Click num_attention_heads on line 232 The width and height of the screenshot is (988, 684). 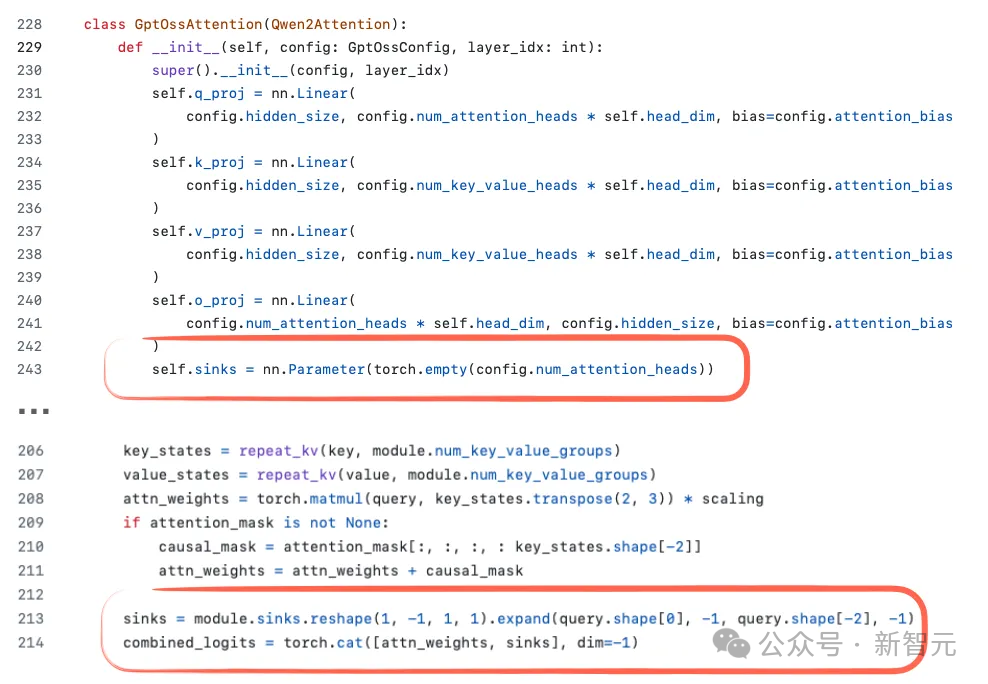tap(497, 117)
